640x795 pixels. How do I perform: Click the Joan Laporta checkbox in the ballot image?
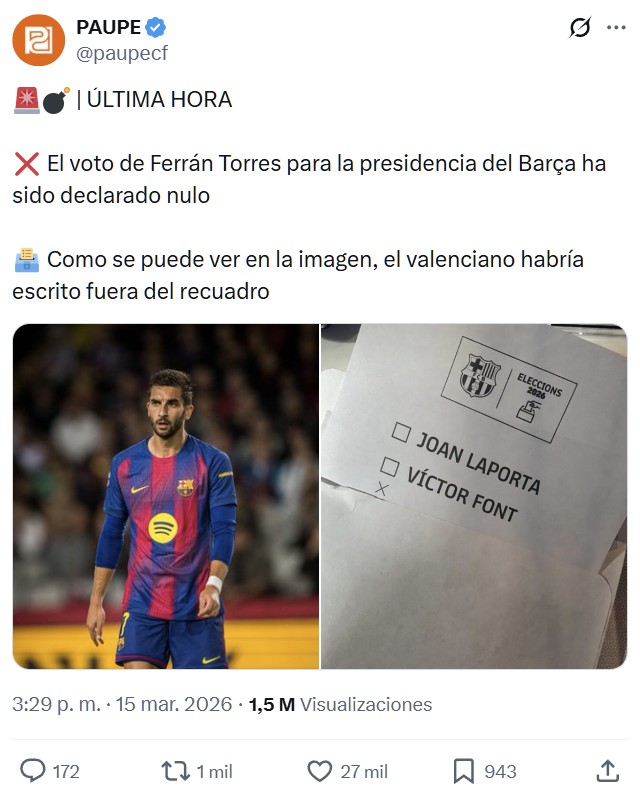pos(401,432)
